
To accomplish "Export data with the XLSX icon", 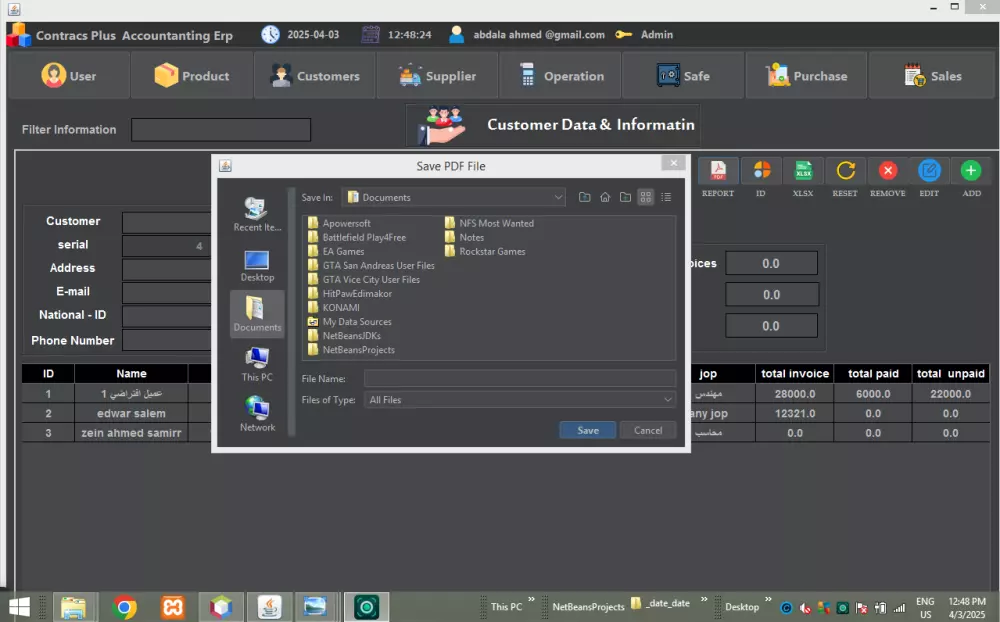I will 803,168.
